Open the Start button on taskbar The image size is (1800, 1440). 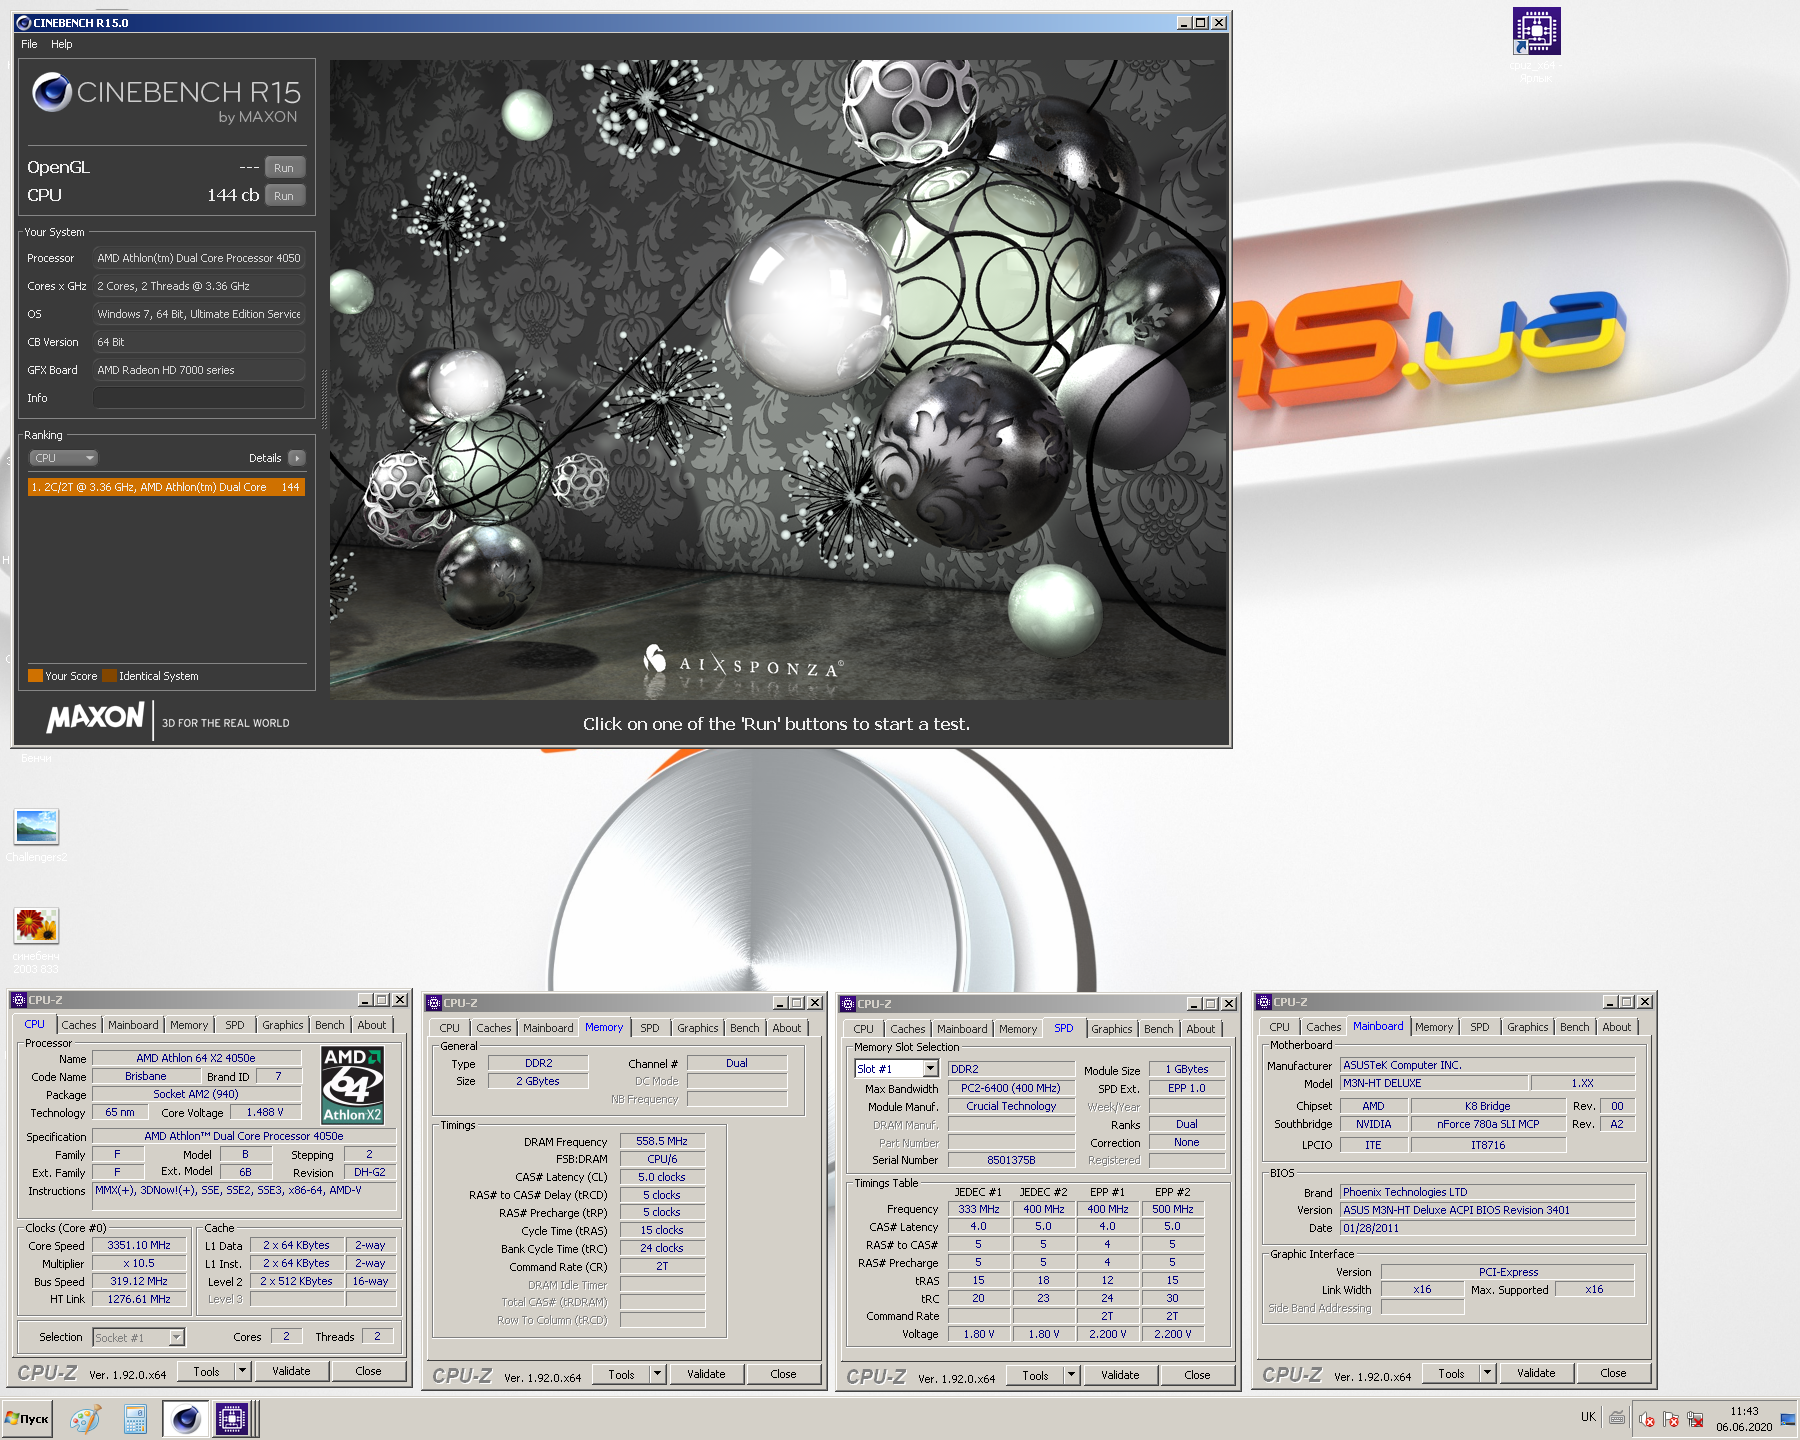27,1419
